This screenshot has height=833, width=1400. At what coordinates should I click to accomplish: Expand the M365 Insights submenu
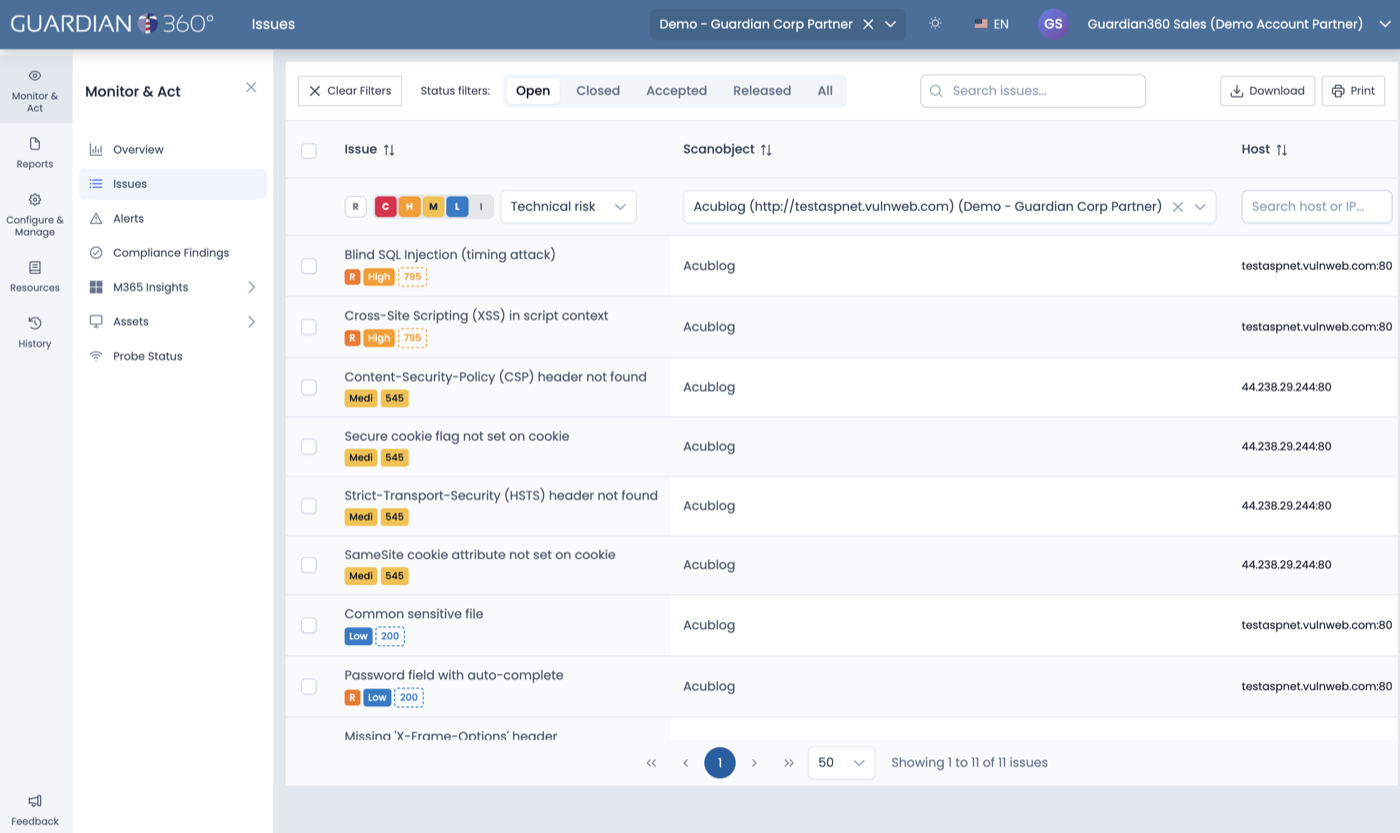coord(251,288)
